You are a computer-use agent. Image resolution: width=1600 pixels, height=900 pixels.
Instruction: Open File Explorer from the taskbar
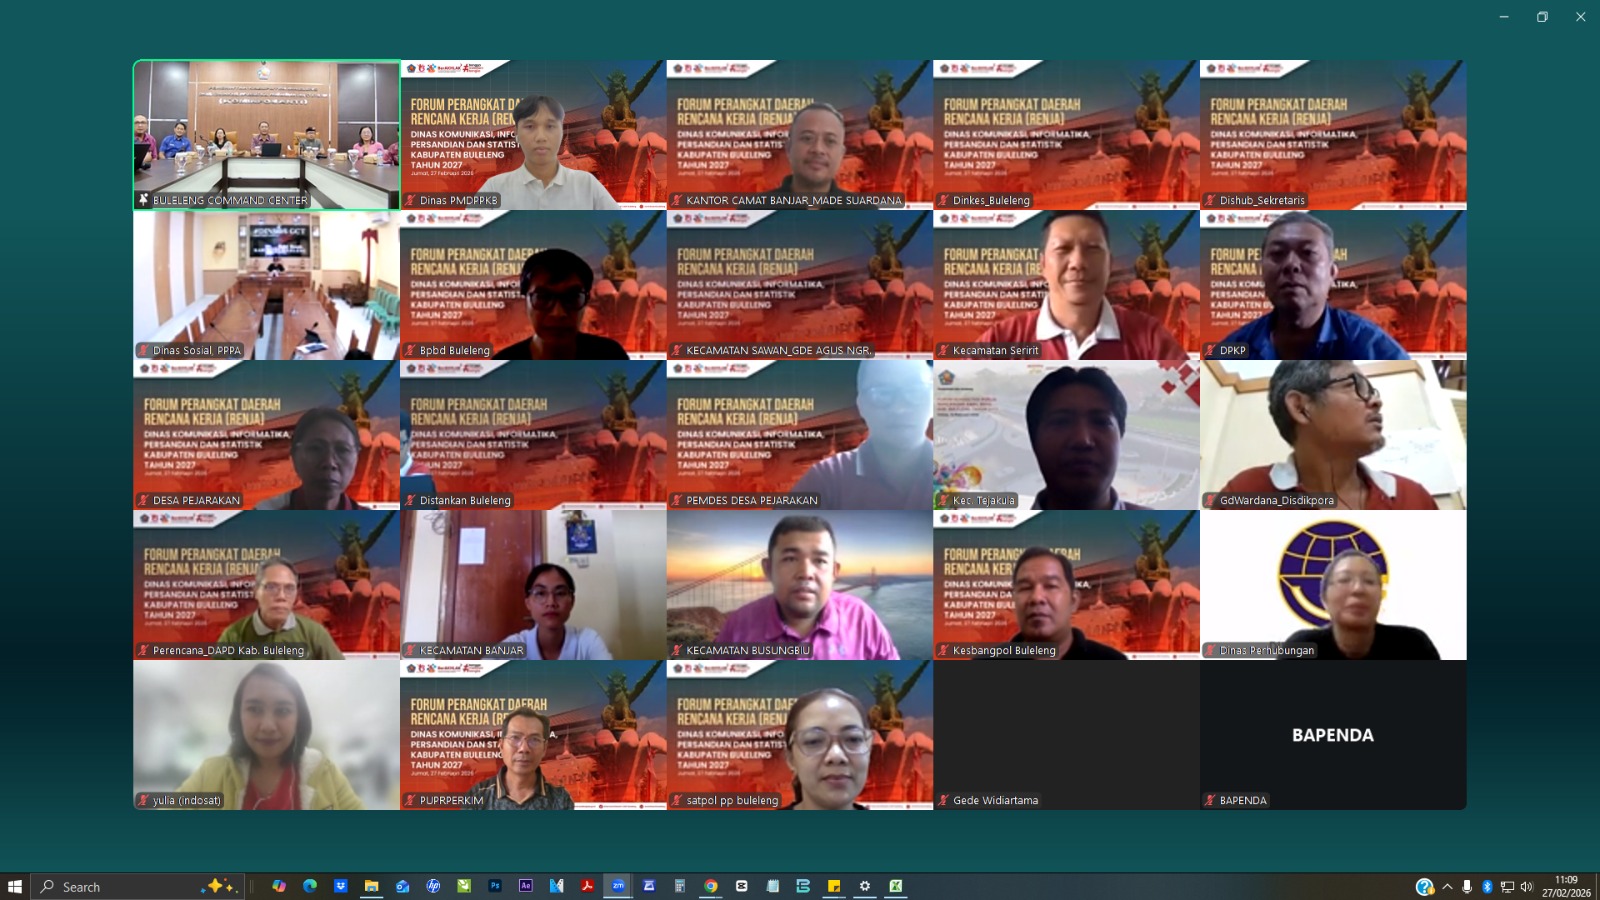[x=372, y=886]
